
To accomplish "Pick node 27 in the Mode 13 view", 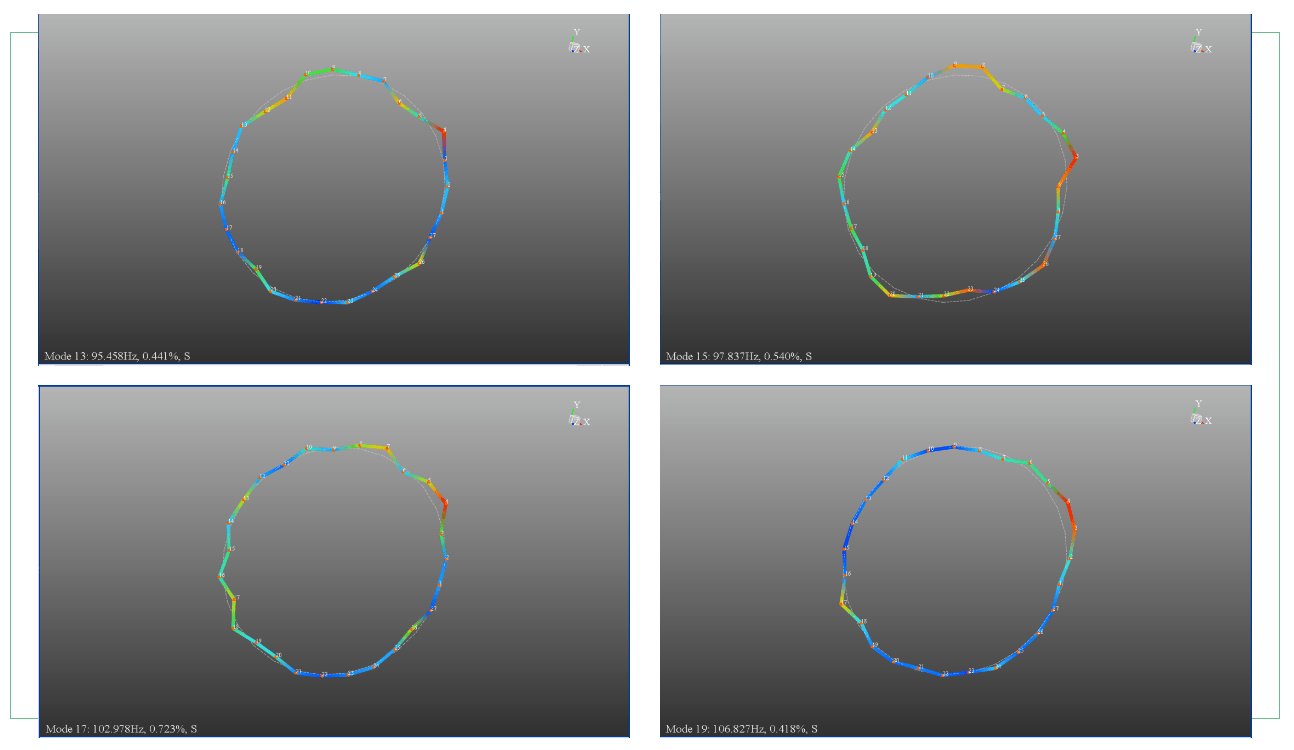I will point(432,236).
